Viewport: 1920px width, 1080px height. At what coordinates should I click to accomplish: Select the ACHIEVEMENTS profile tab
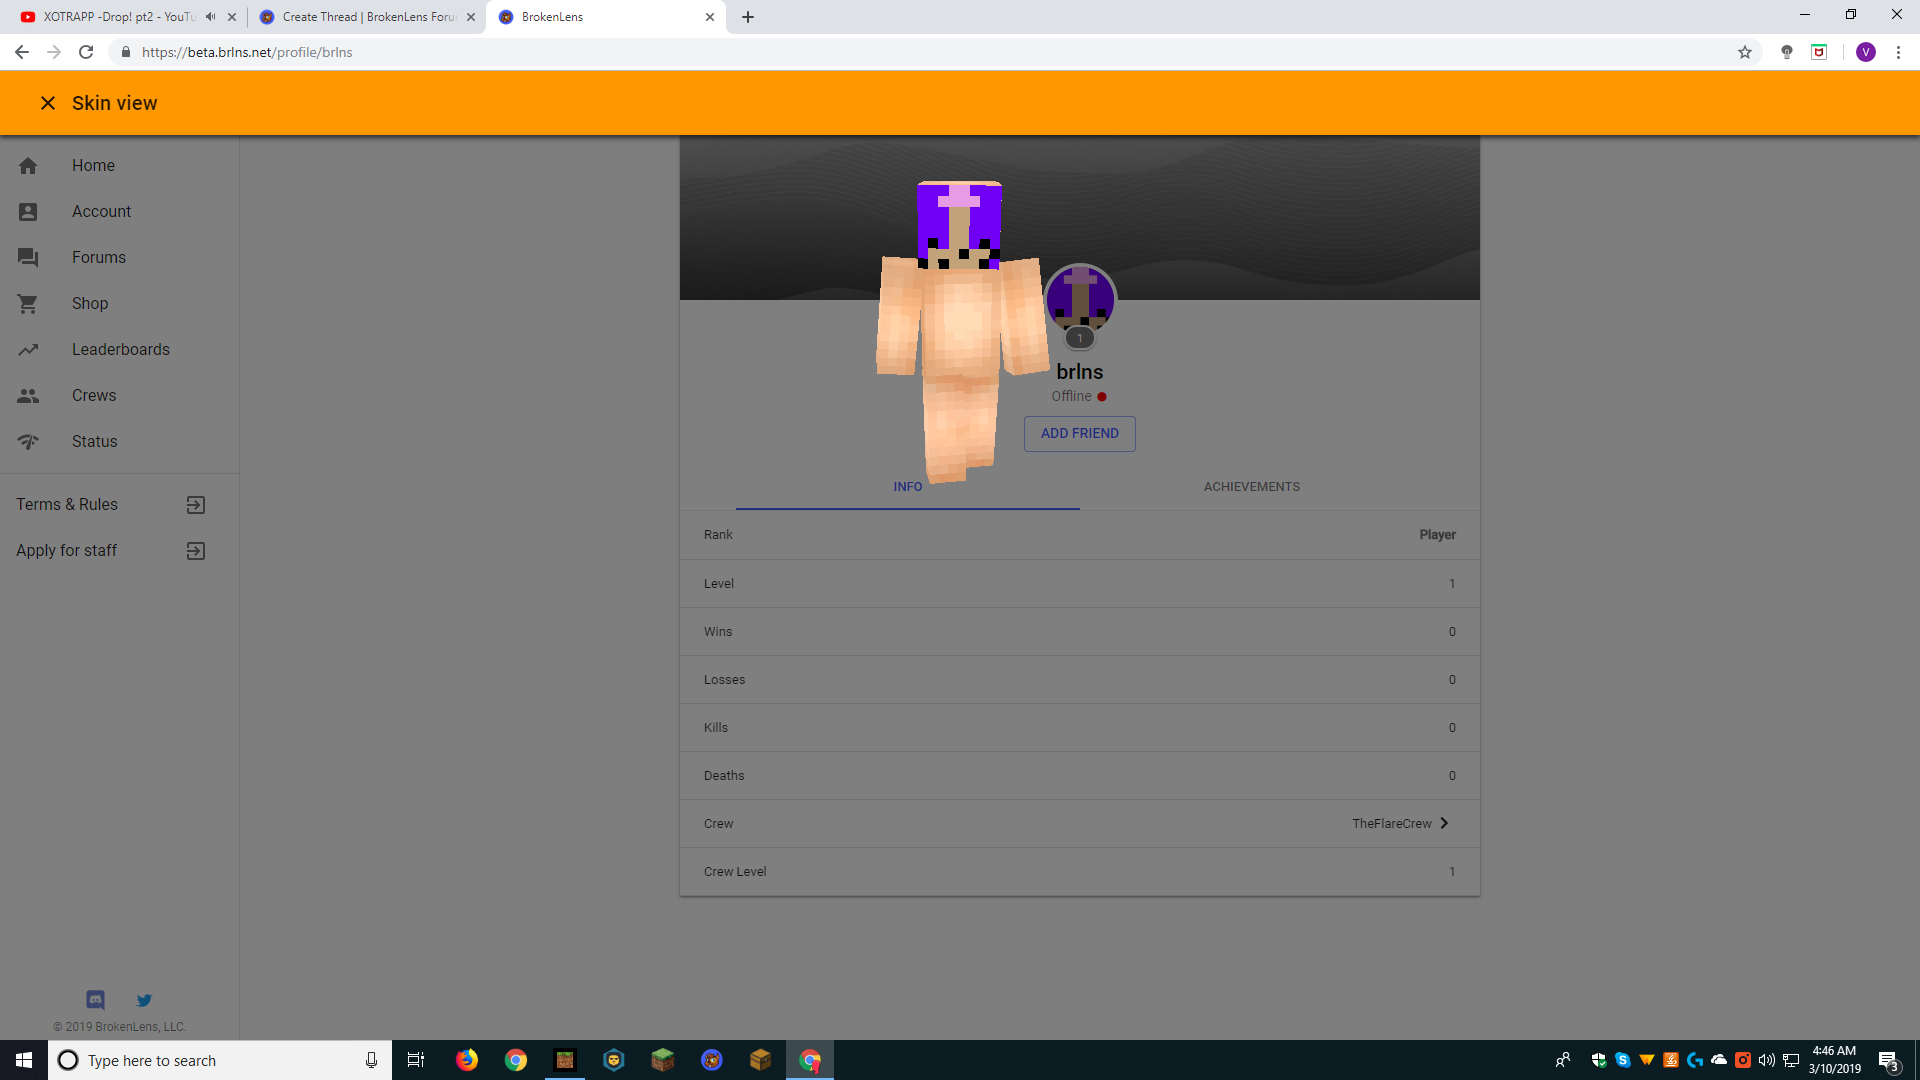click(1251, 487)
